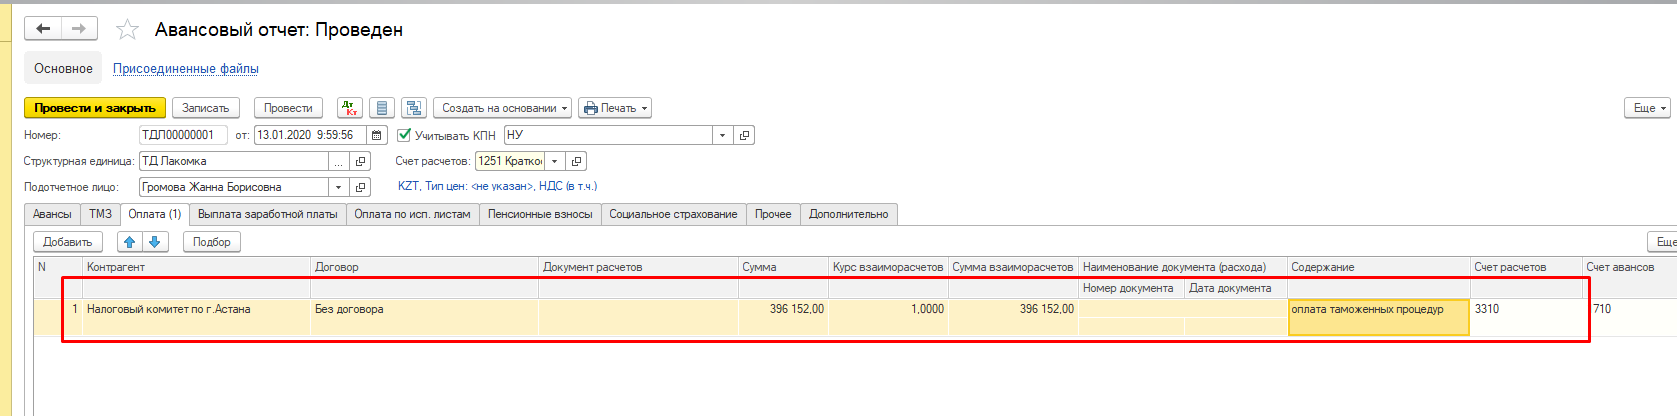Open the ТД Лакомка structural unit record

[x=361, y=161]
